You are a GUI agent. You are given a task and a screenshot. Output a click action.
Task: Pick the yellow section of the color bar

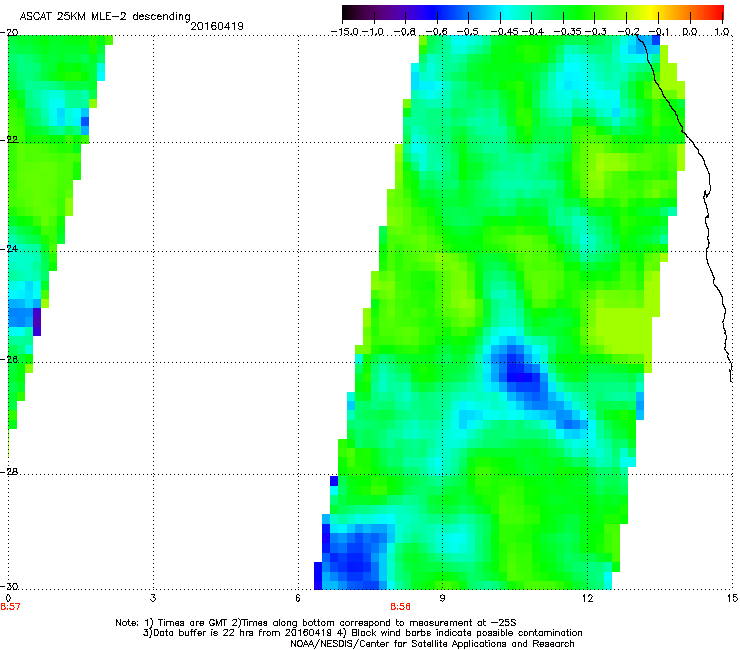pyautogui.click(x=652, y=13)
